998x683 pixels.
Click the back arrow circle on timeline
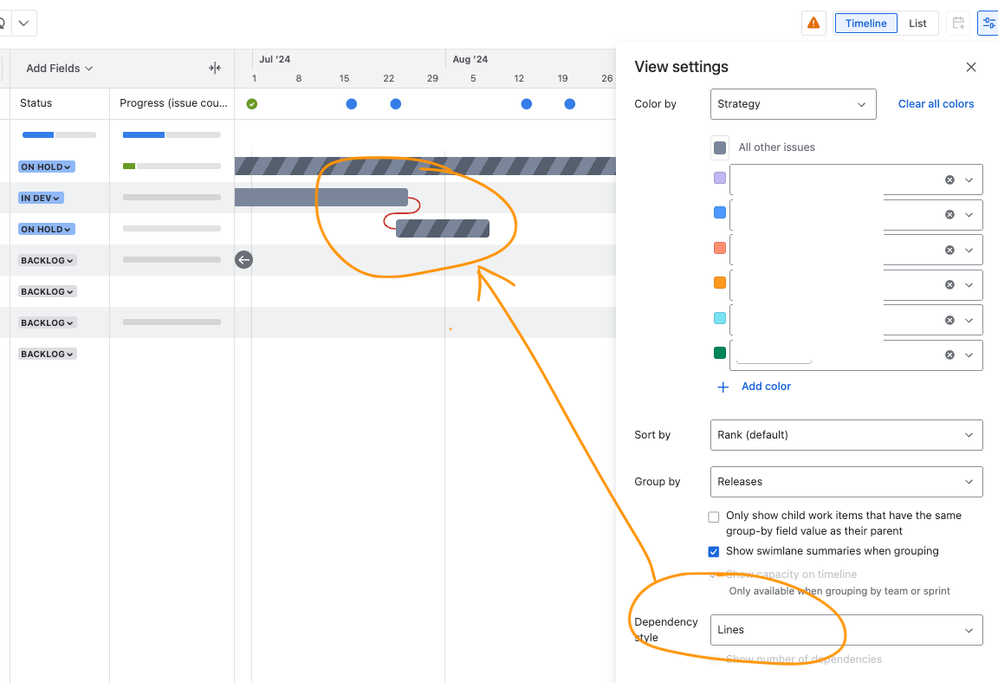click(x=244, y=260)
